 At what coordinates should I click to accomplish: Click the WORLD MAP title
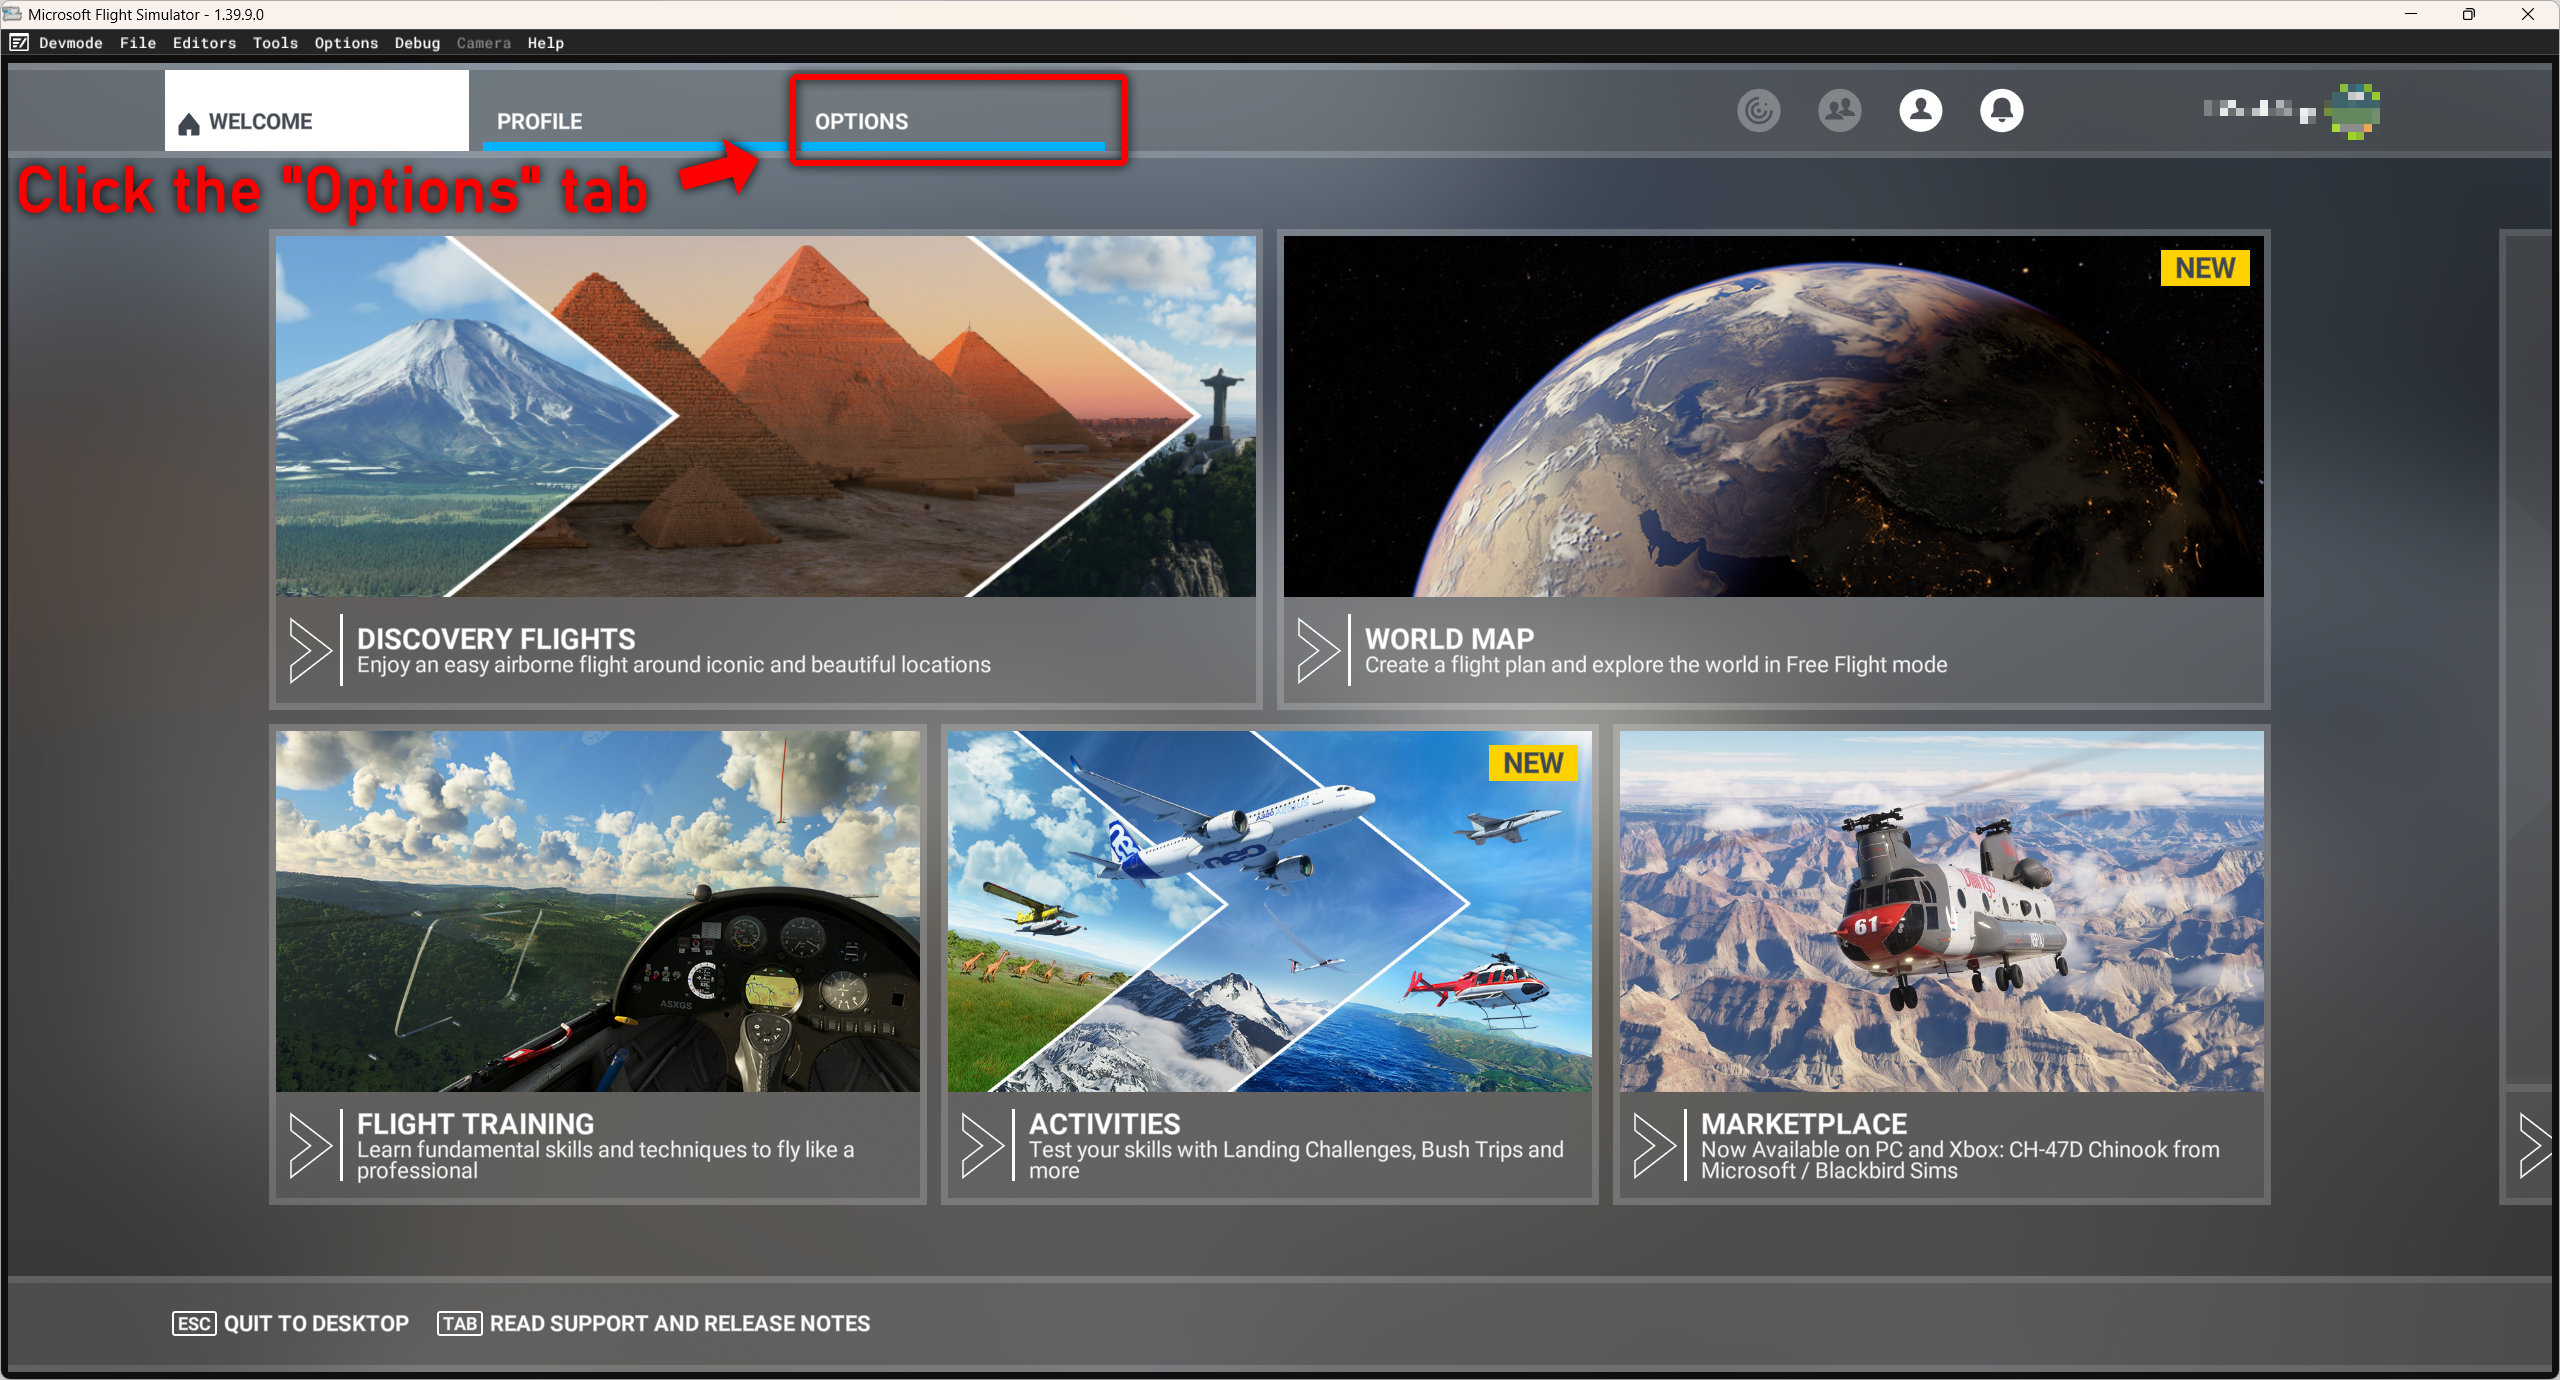pyautogui.click(x=1449, y=639)
